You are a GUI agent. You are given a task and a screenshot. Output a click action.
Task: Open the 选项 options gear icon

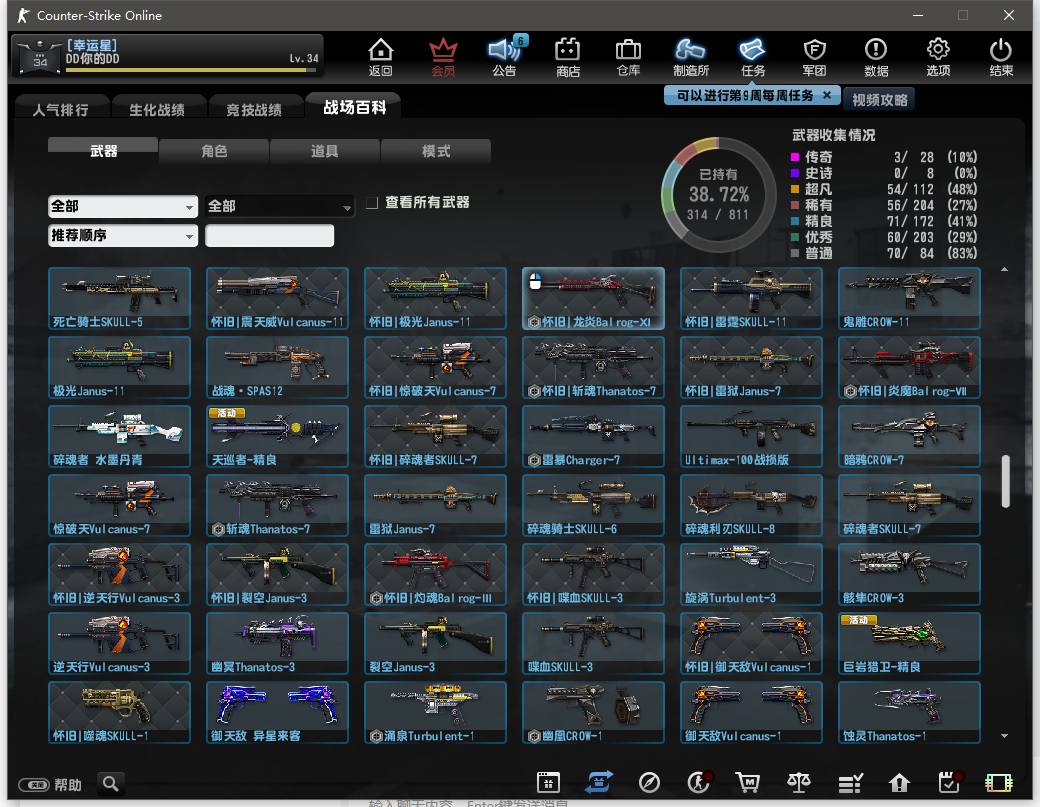938,57
